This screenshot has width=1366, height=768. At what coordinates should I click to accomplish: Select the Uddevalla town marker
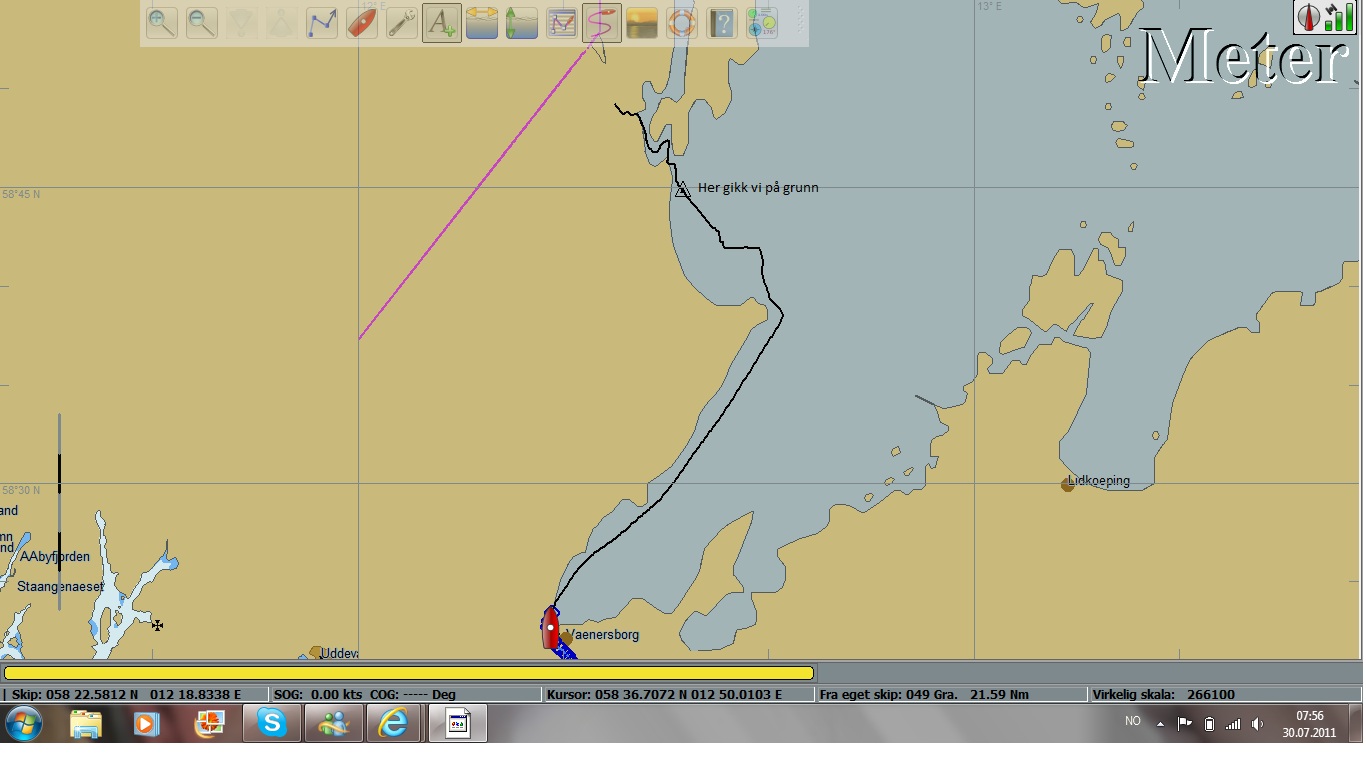315,652
